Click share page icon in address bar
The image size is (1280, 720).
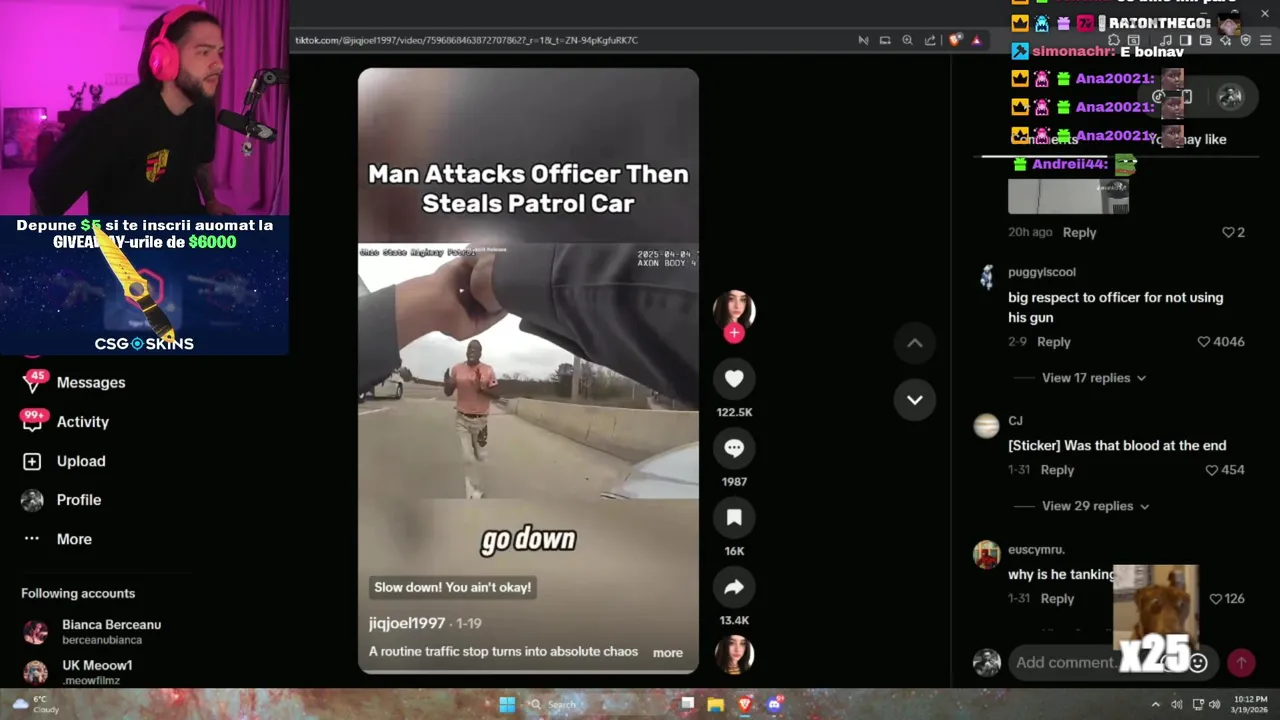930,40
